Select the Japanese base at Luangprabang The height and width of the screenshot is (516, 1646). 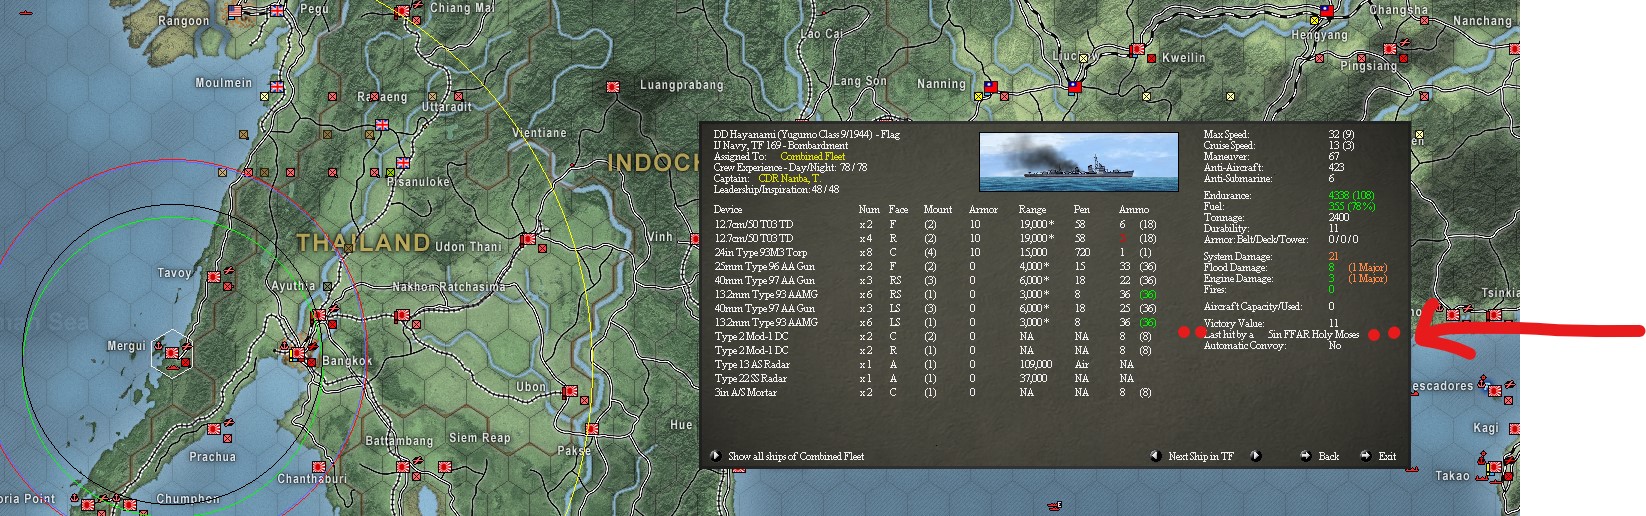tap(614, 87)
